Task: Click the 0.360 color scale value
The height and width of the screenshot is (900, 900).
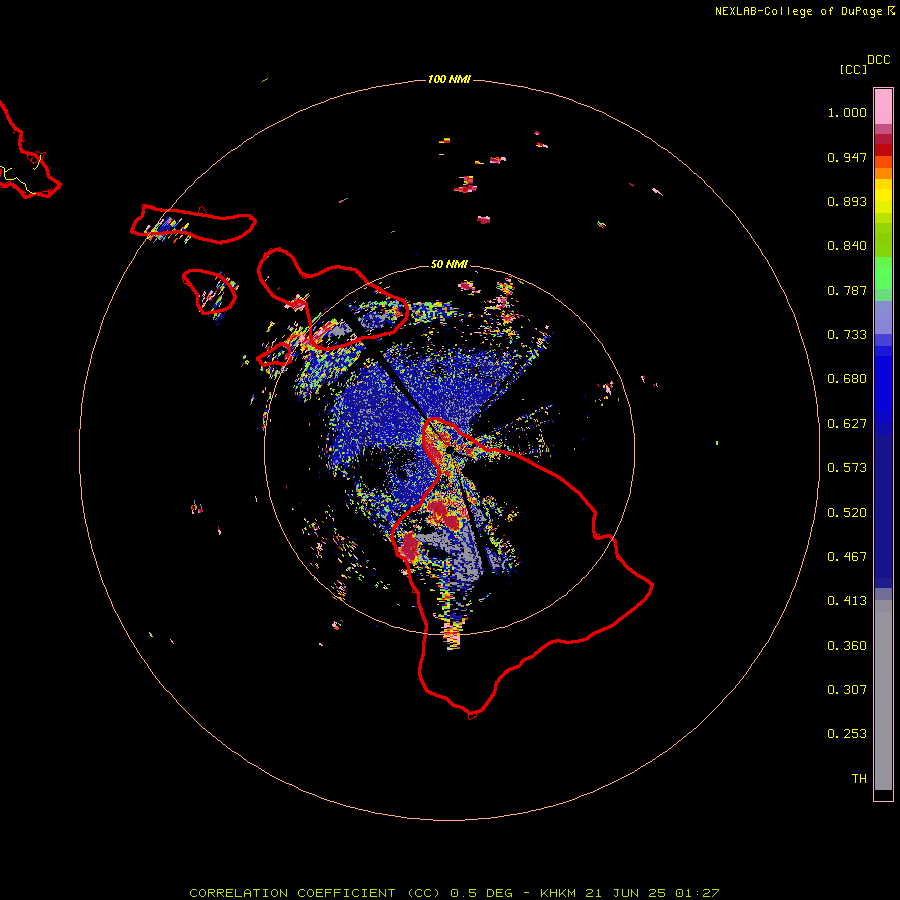Action: [847, 646]
